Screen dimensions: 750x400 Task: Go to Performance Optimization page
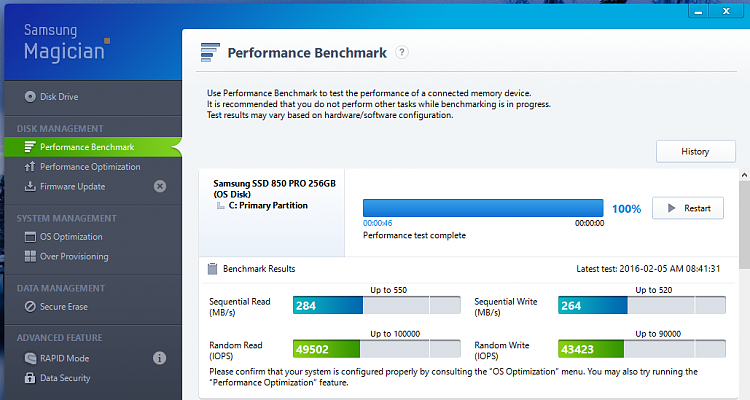point(90,167)
